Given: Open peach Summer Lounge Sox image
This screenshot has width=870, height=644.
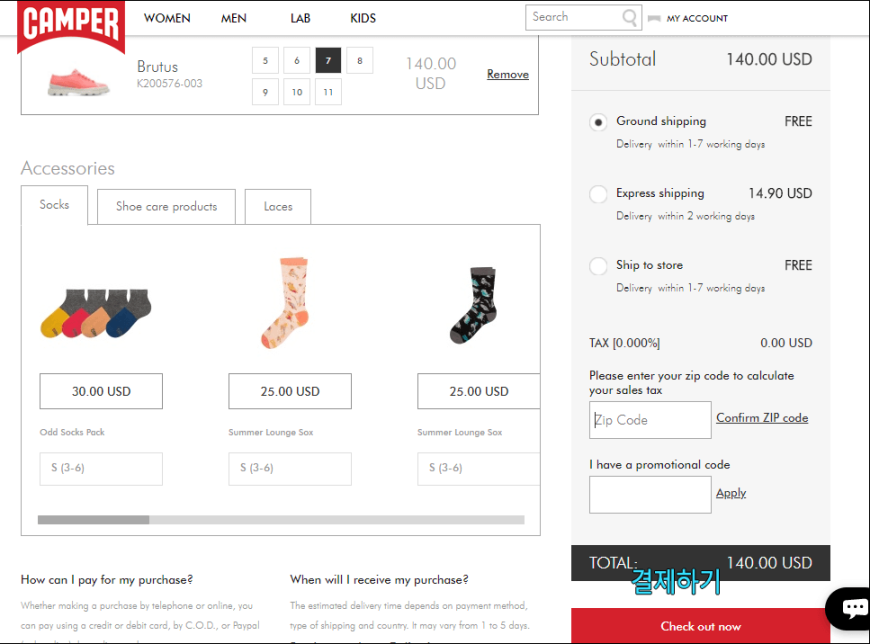Looking at the screenshot, I should pos(285,302).
